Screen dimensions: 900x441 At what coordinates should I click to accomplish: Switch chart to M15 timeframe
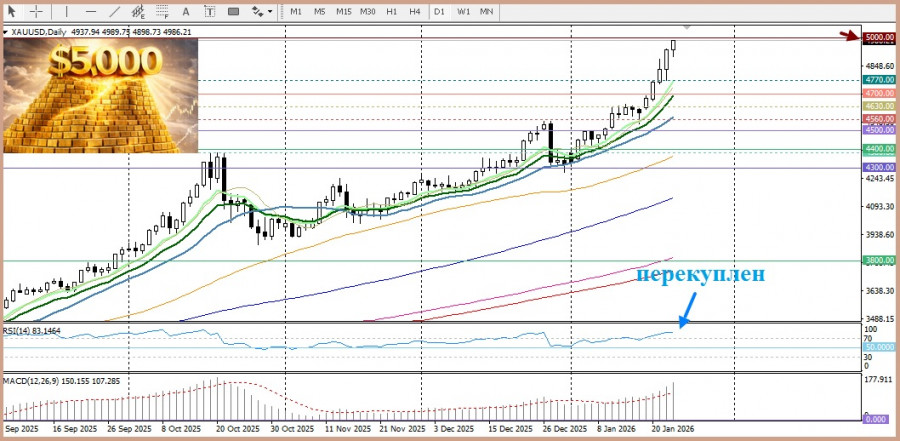(344, 11)
